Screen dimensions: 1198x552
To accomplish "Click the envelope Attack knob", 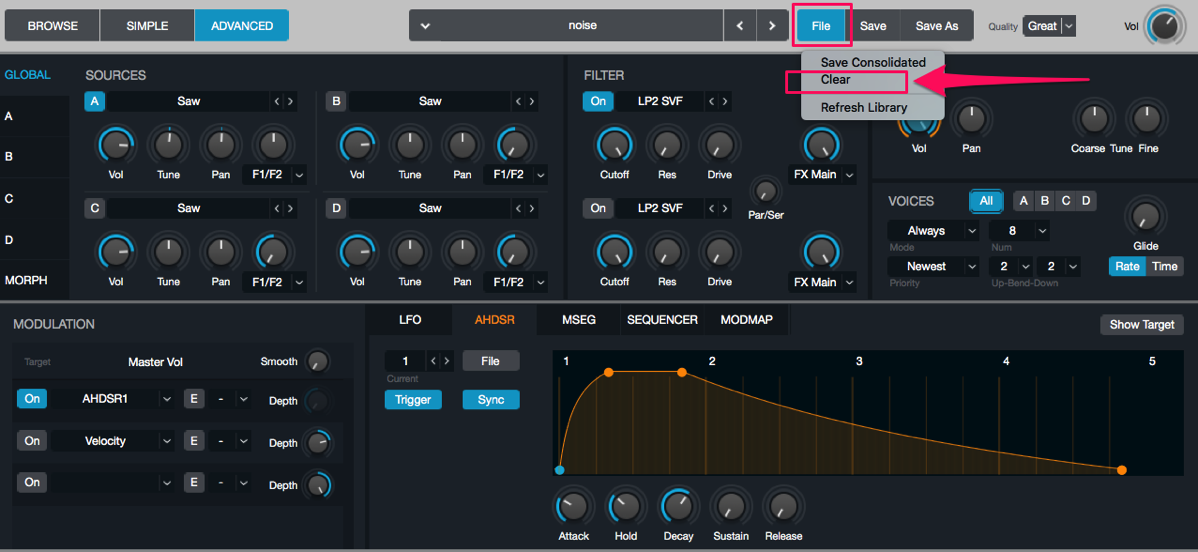I will [x=574, y=506].
